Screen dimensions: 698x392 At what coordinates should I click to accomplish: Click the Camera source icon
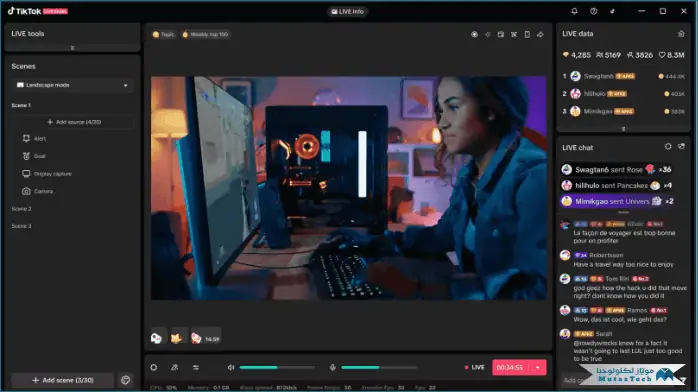[26, 191]
